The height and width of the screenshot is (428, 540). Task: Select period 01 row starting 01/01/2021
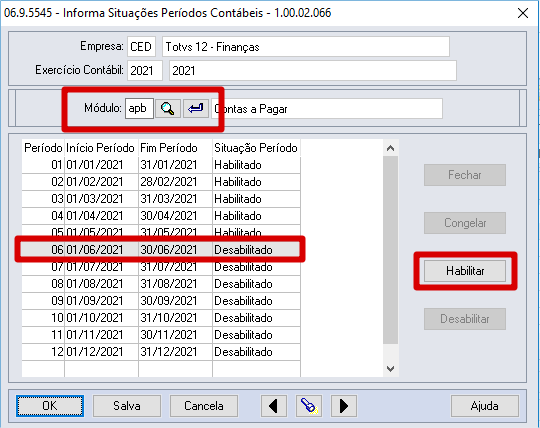click(161, 165)
